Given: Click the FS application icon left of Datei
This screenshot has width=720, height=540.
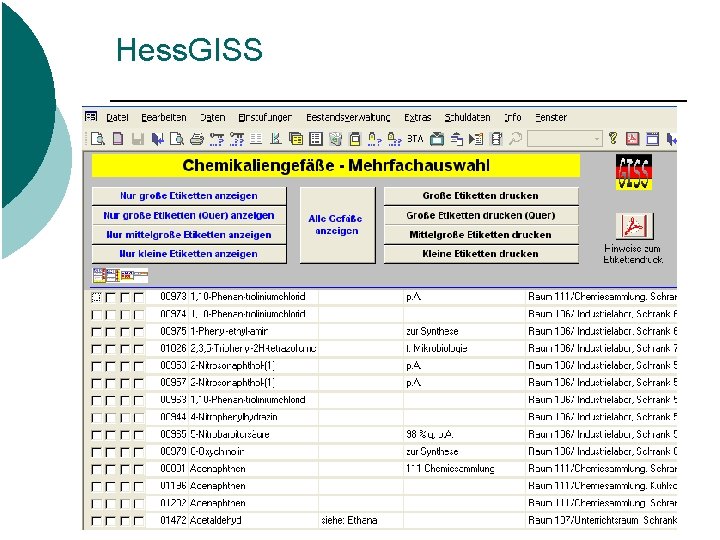Looking at the screenshot, I should point(91,117).
